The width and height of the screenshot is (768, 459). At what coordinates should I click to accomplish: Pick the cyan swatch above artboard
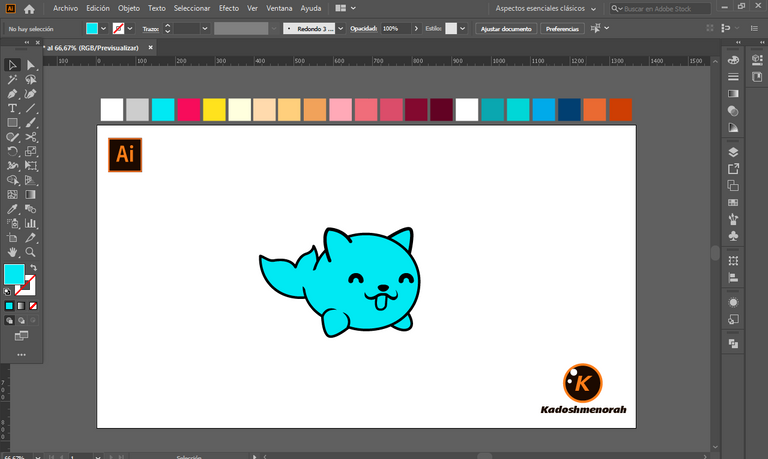(x=163, y=109)
